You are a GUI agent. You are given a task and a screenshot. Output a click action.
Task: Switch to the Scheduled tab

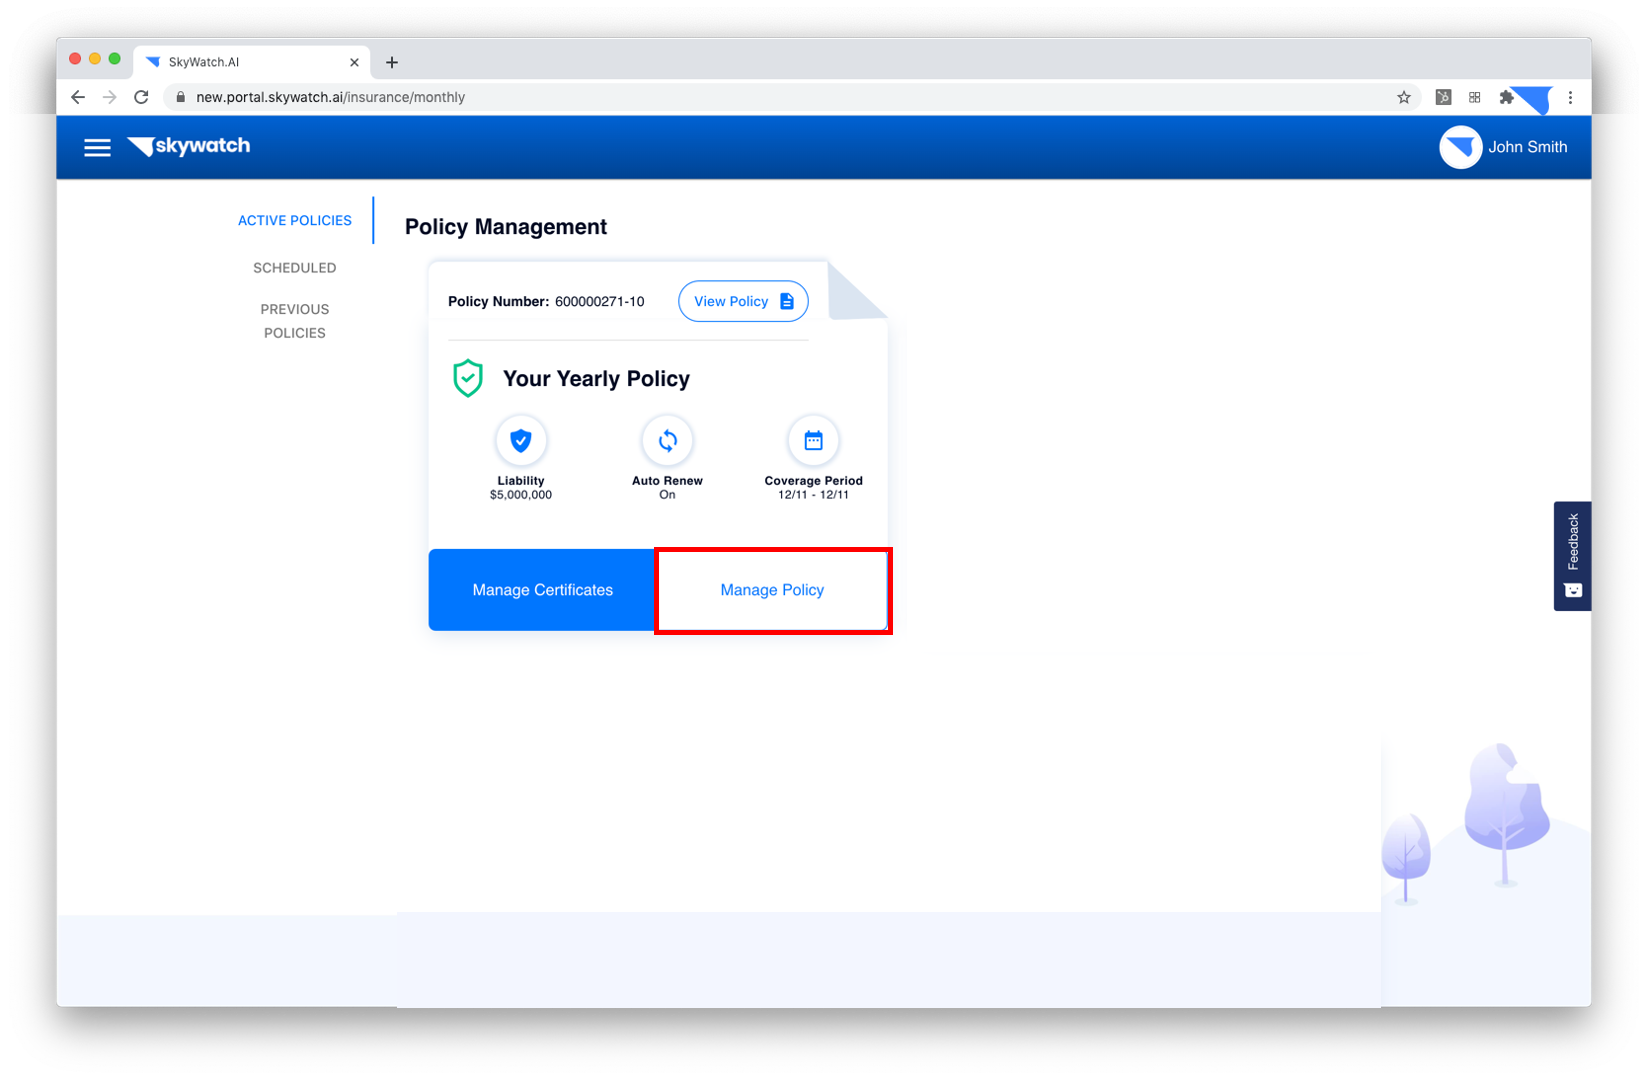295,268
